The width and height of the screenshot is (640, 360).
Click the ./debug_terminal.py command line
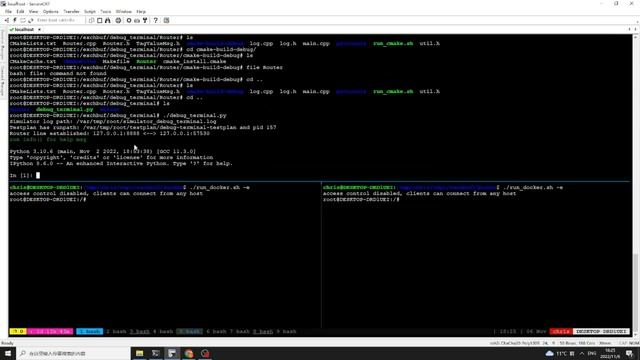click(118, 116)
